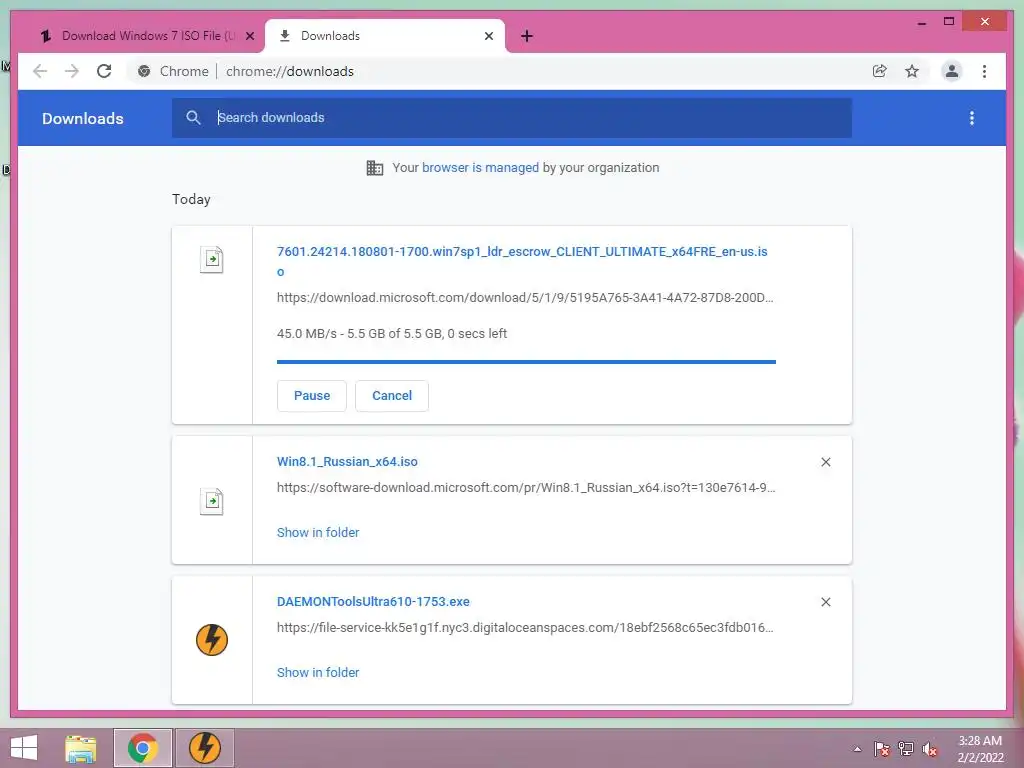Show hidden tray icons arrow

tap(857, 749)
